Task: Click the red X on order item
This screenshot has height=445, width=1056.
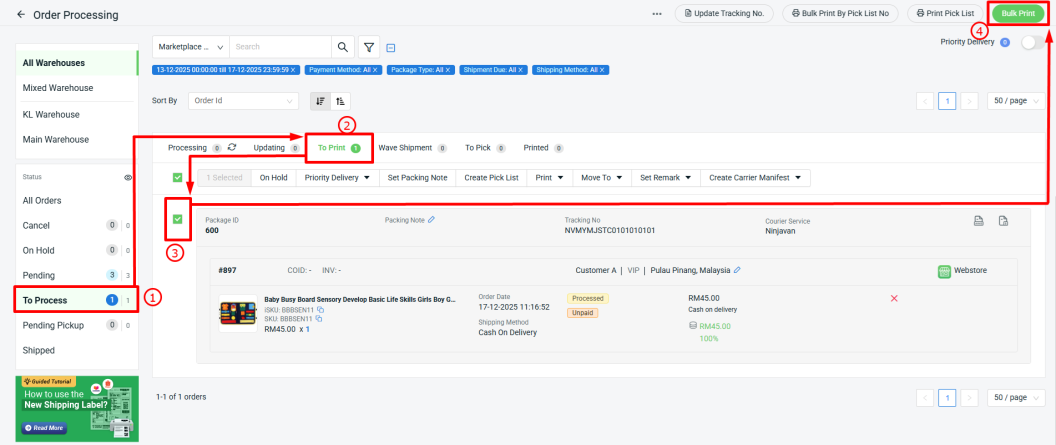Action: (x=894, y=298)
